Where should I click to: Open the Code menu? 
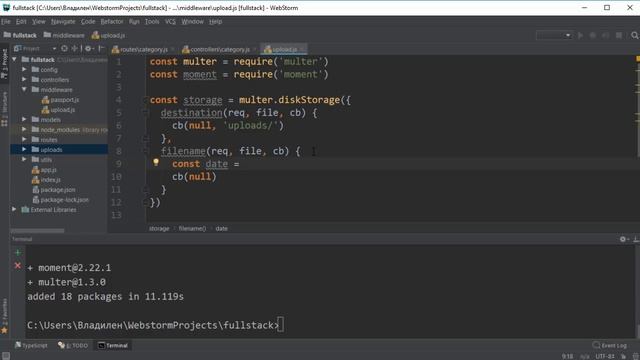88,22
